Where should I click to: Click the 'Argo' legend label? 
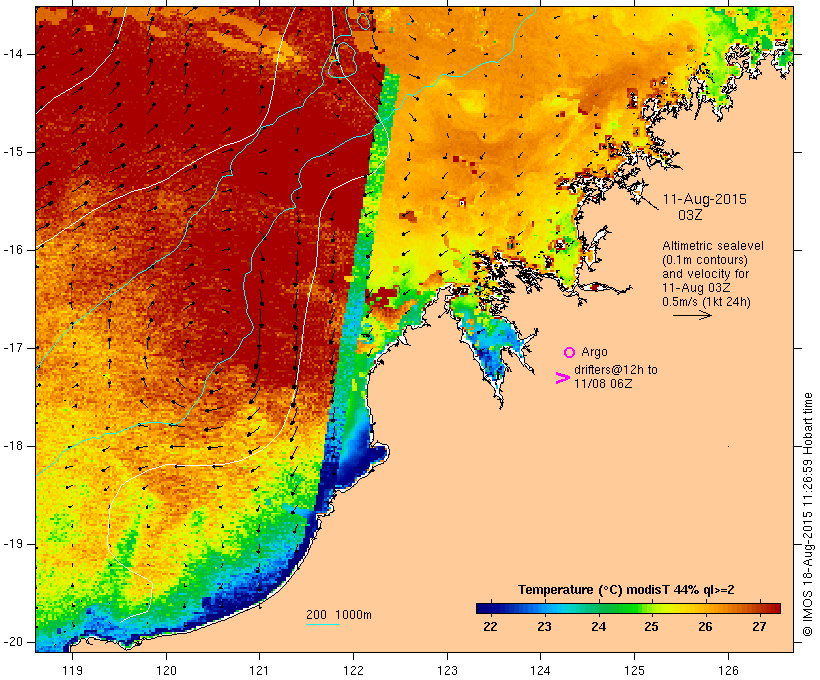coord(594,352)
